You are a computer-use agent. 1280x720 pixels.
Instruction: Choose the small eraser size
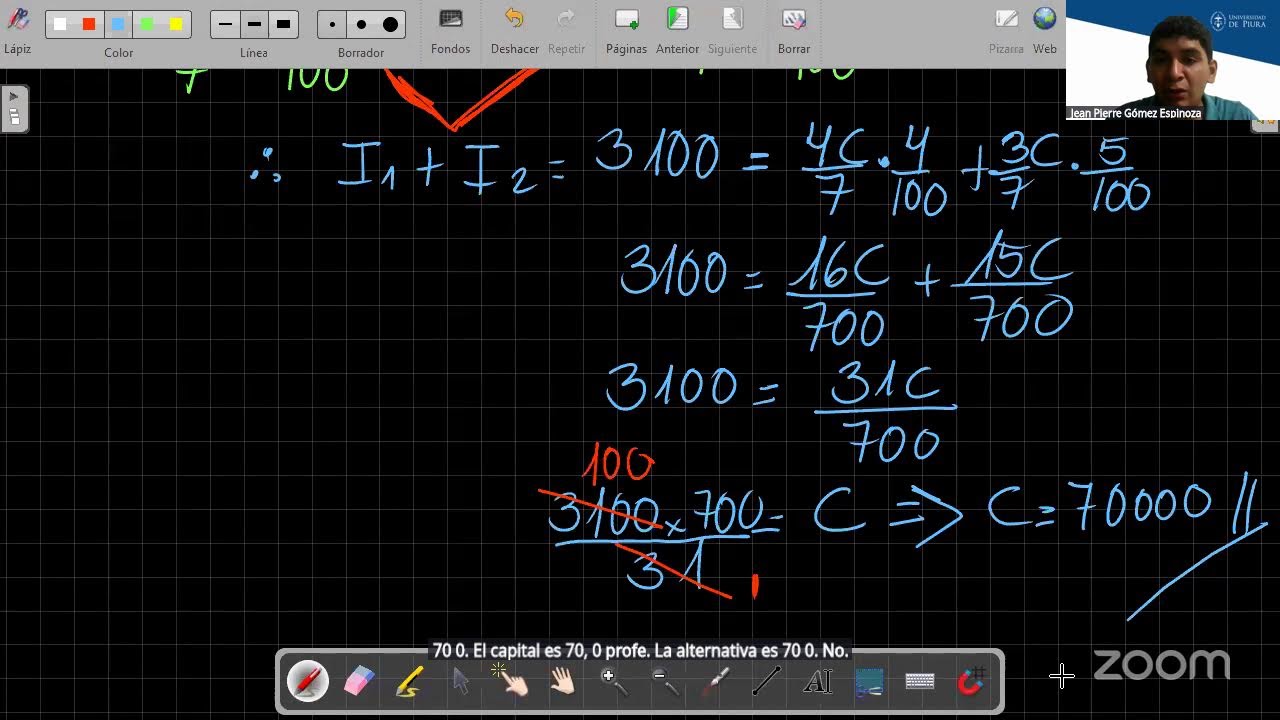point(332,24)
